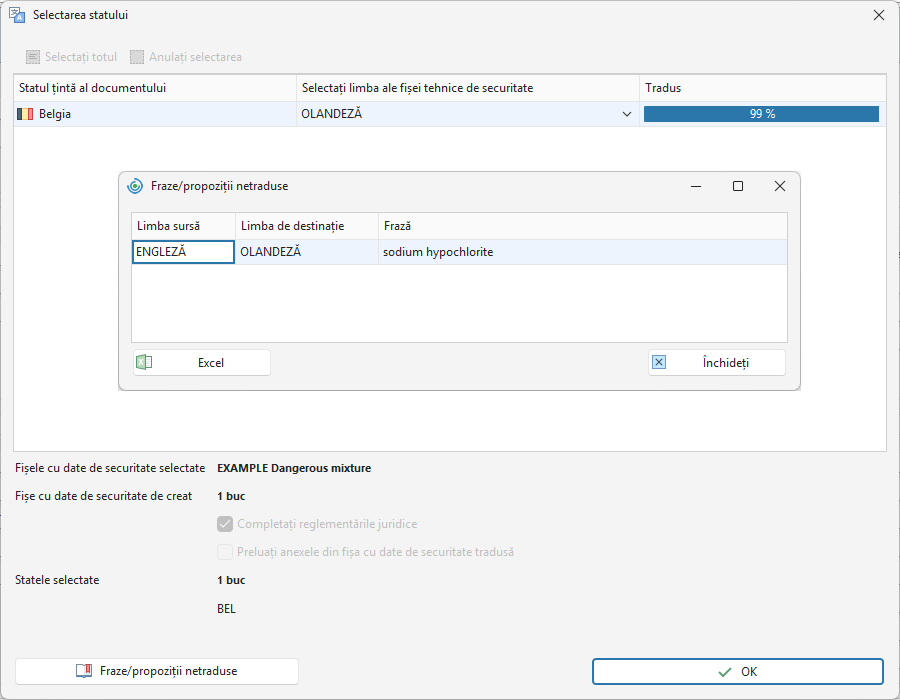
Task: Click the Anulați selectarea toolbar icon
Action: [x=137, y=57]
